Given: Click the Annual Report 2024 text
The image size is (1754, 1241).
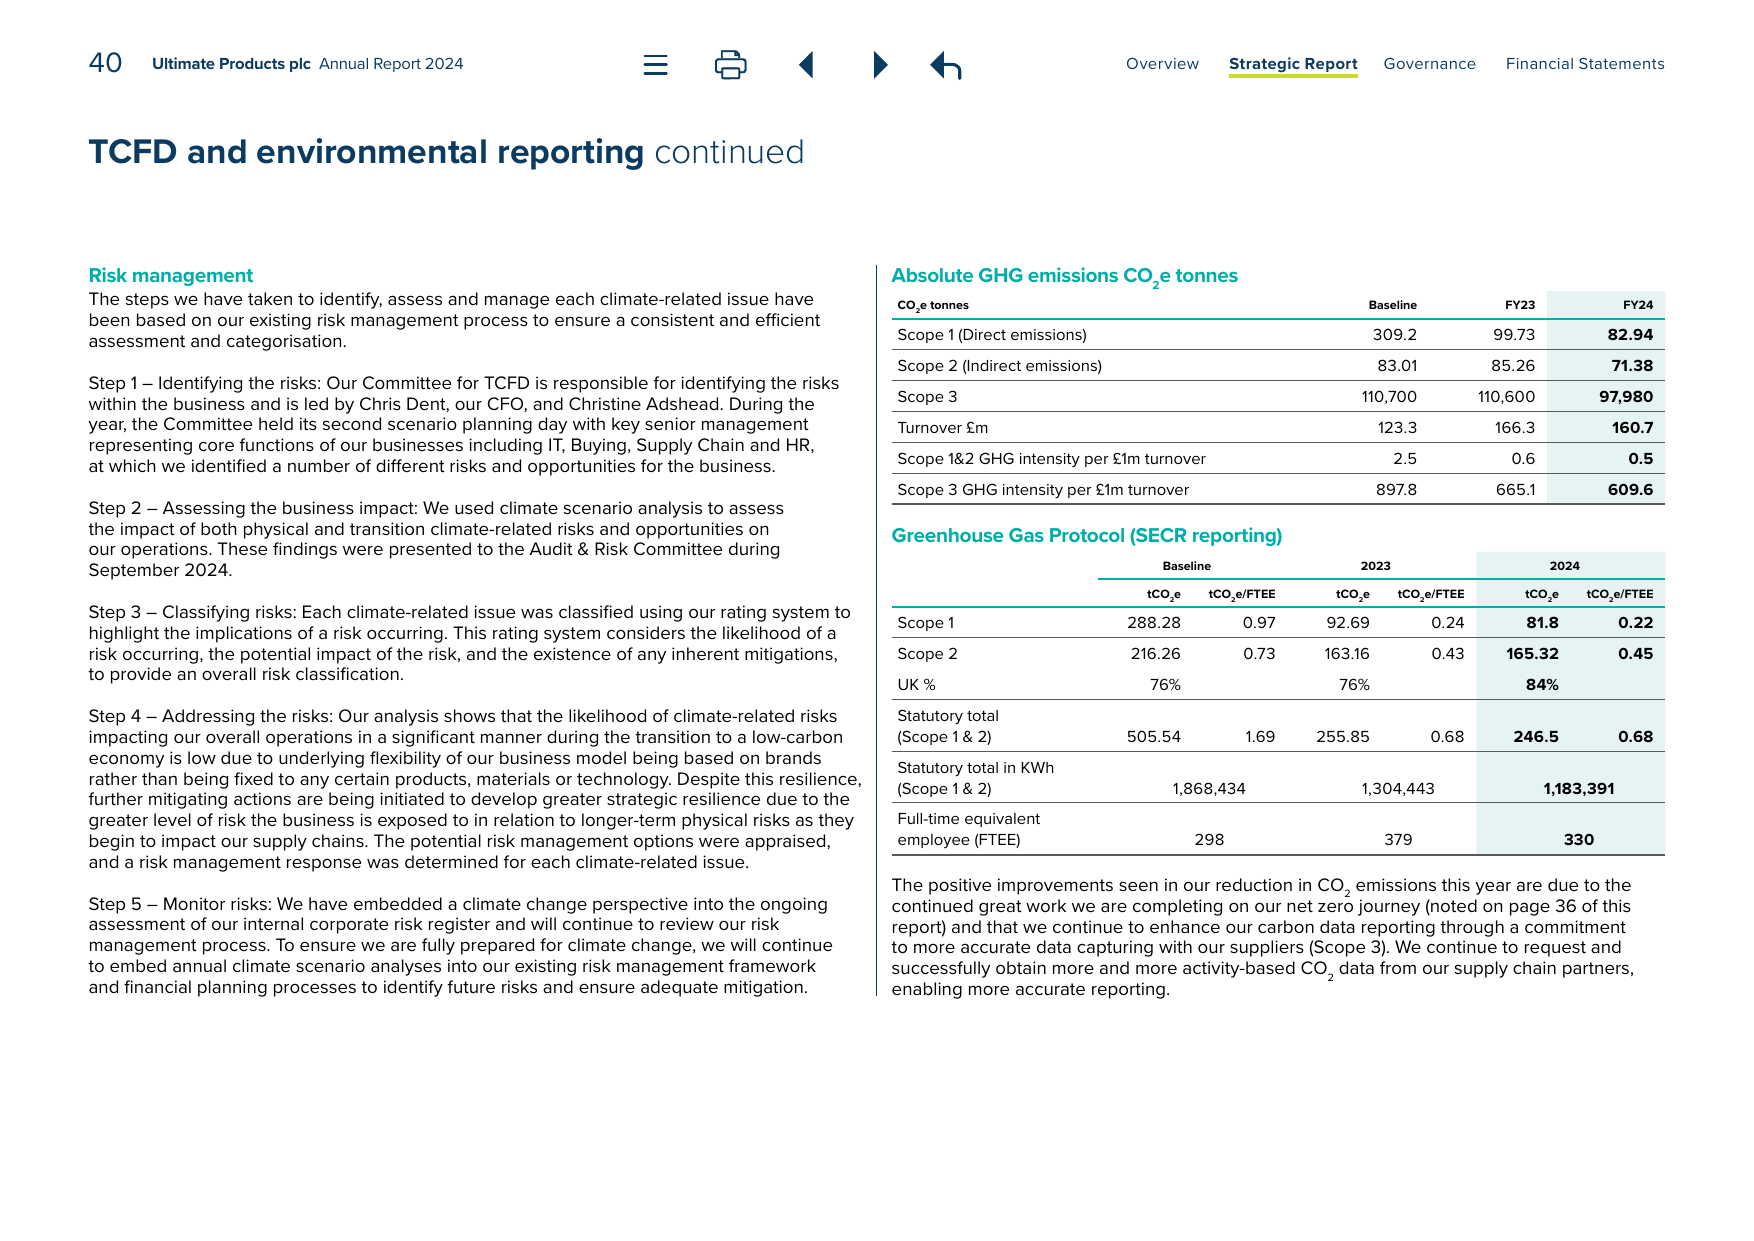Looking at the screenshot, I should coord(391,64).
